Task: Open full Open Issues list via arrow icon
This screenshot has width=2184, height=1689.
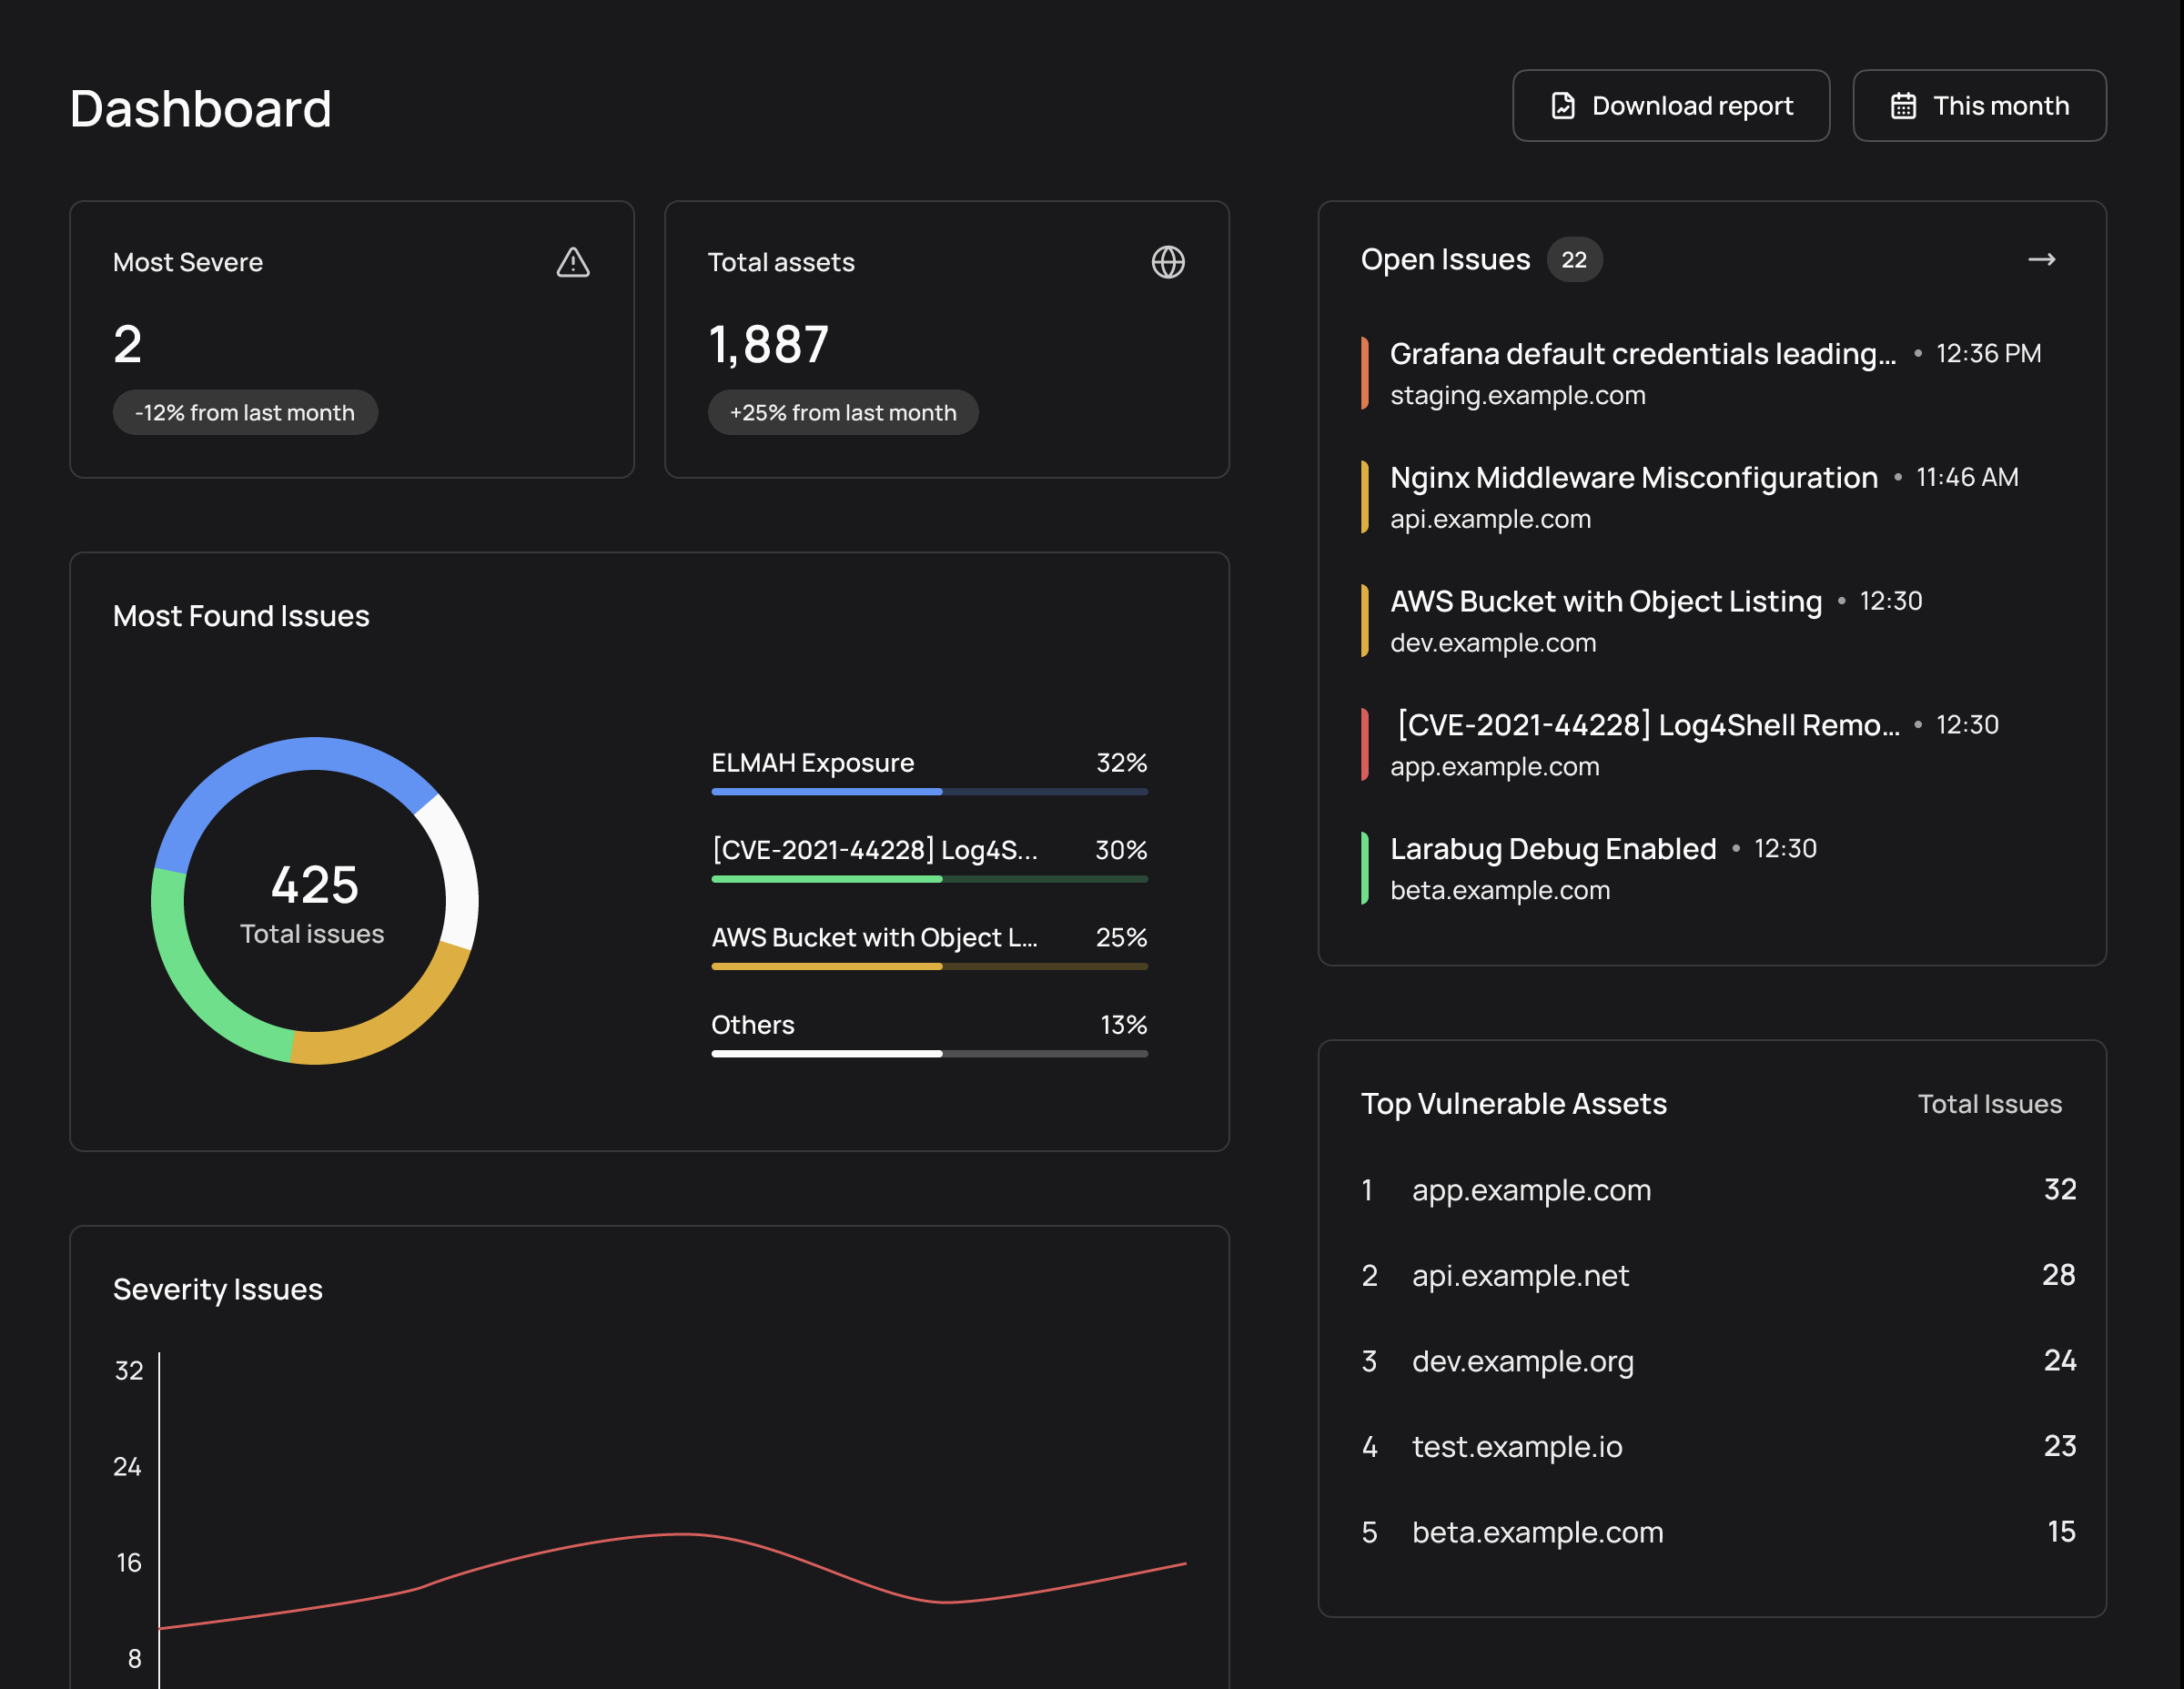Action: click(2042, 259)
